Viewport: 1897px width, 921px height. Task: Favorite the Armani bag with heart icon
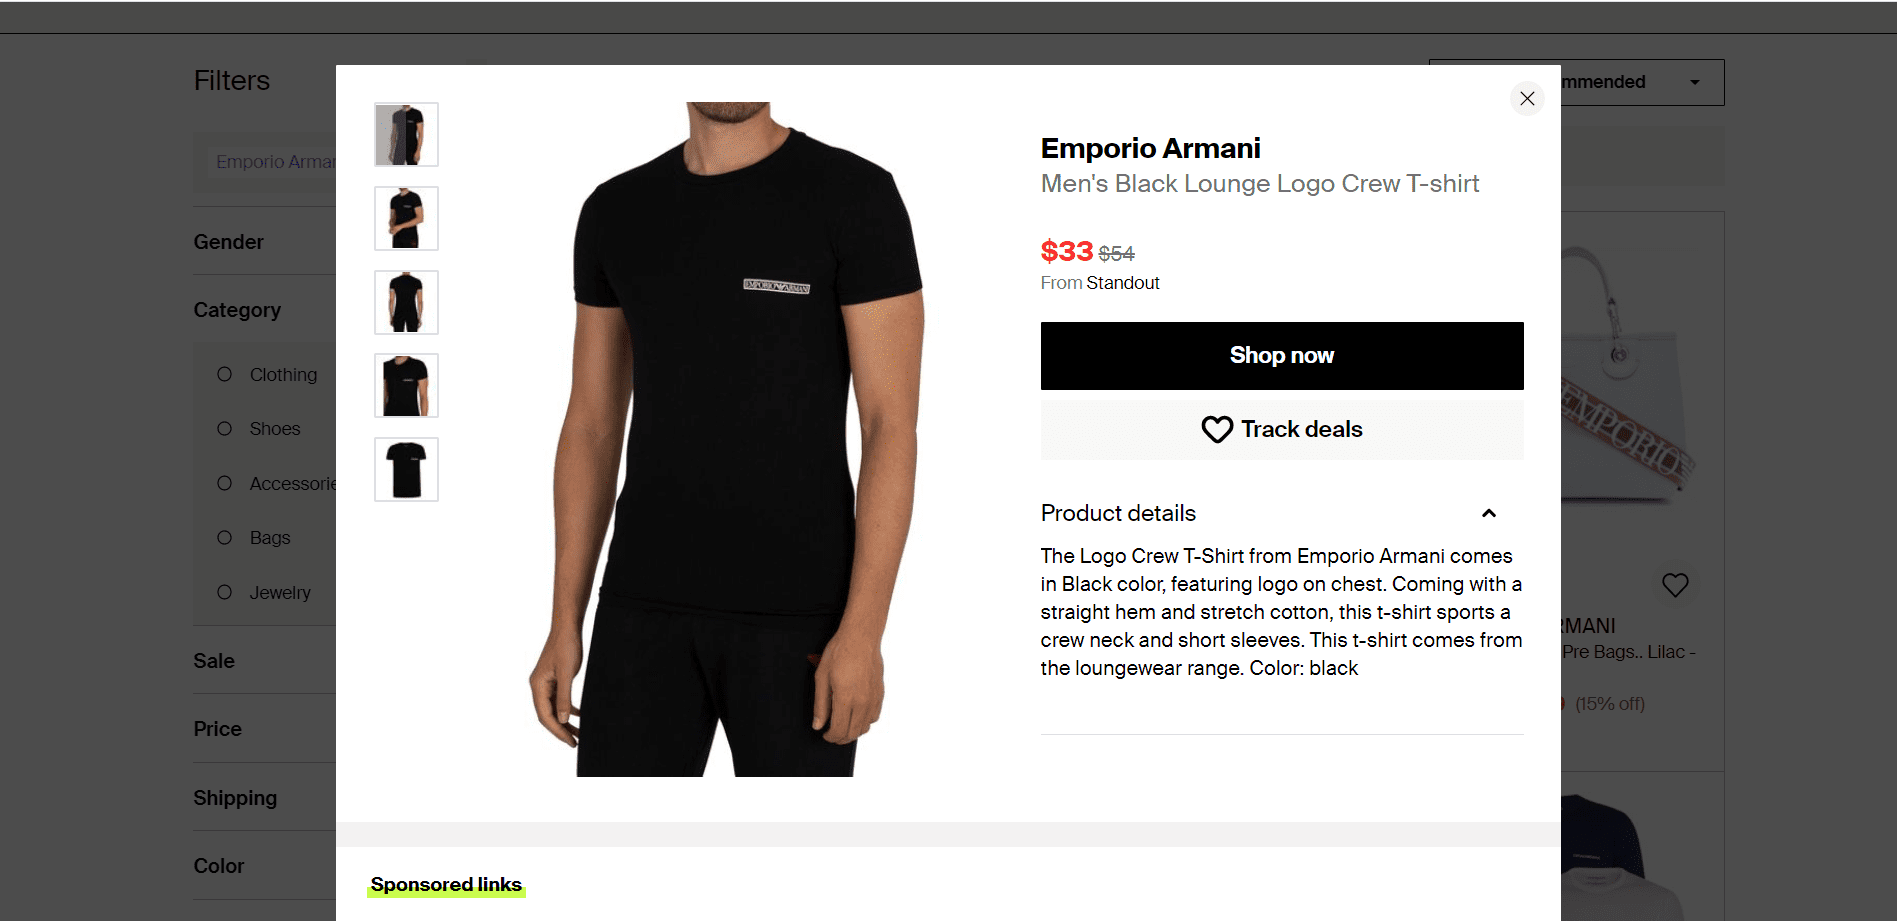point(1675,584)
